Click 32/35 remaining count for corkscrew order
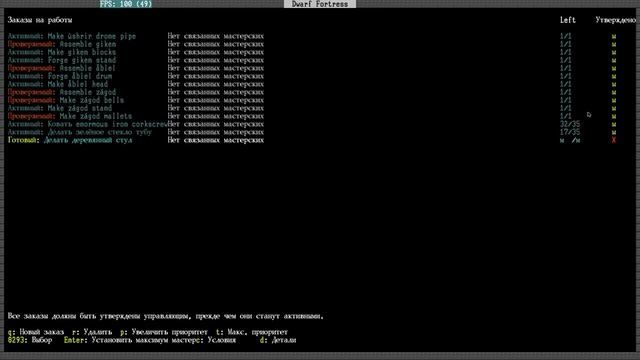Viewport: 640px width, 360px height. pyautogui.click(x=569, y=124)
